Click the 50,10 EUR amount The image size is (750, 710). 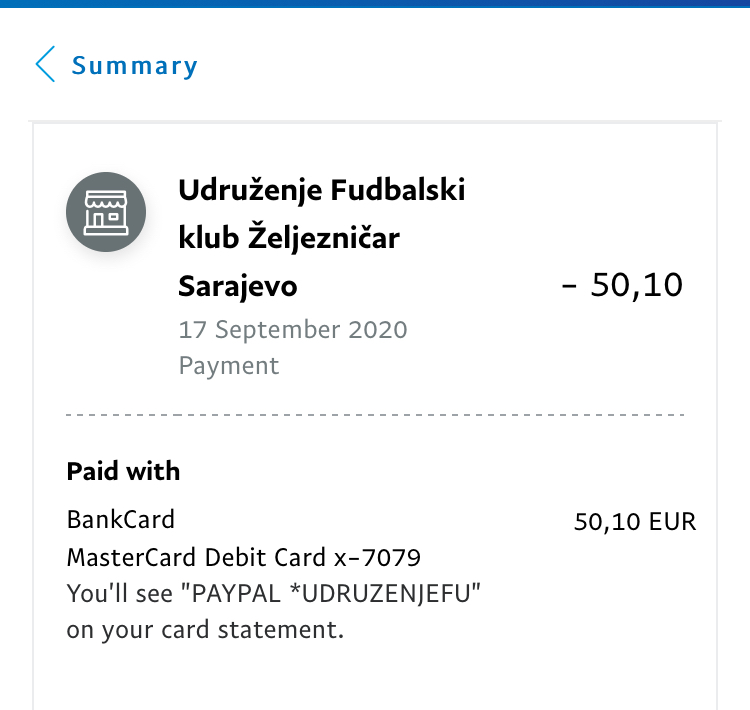pos(635,521)
